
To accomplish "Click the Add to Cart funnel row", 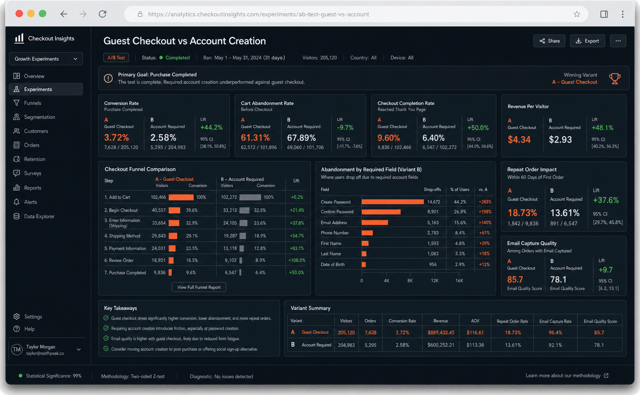I will pos(204,197).
